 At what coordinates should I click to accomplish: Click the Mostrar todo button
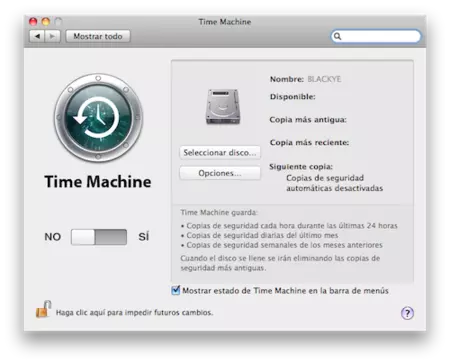point(98,36)
